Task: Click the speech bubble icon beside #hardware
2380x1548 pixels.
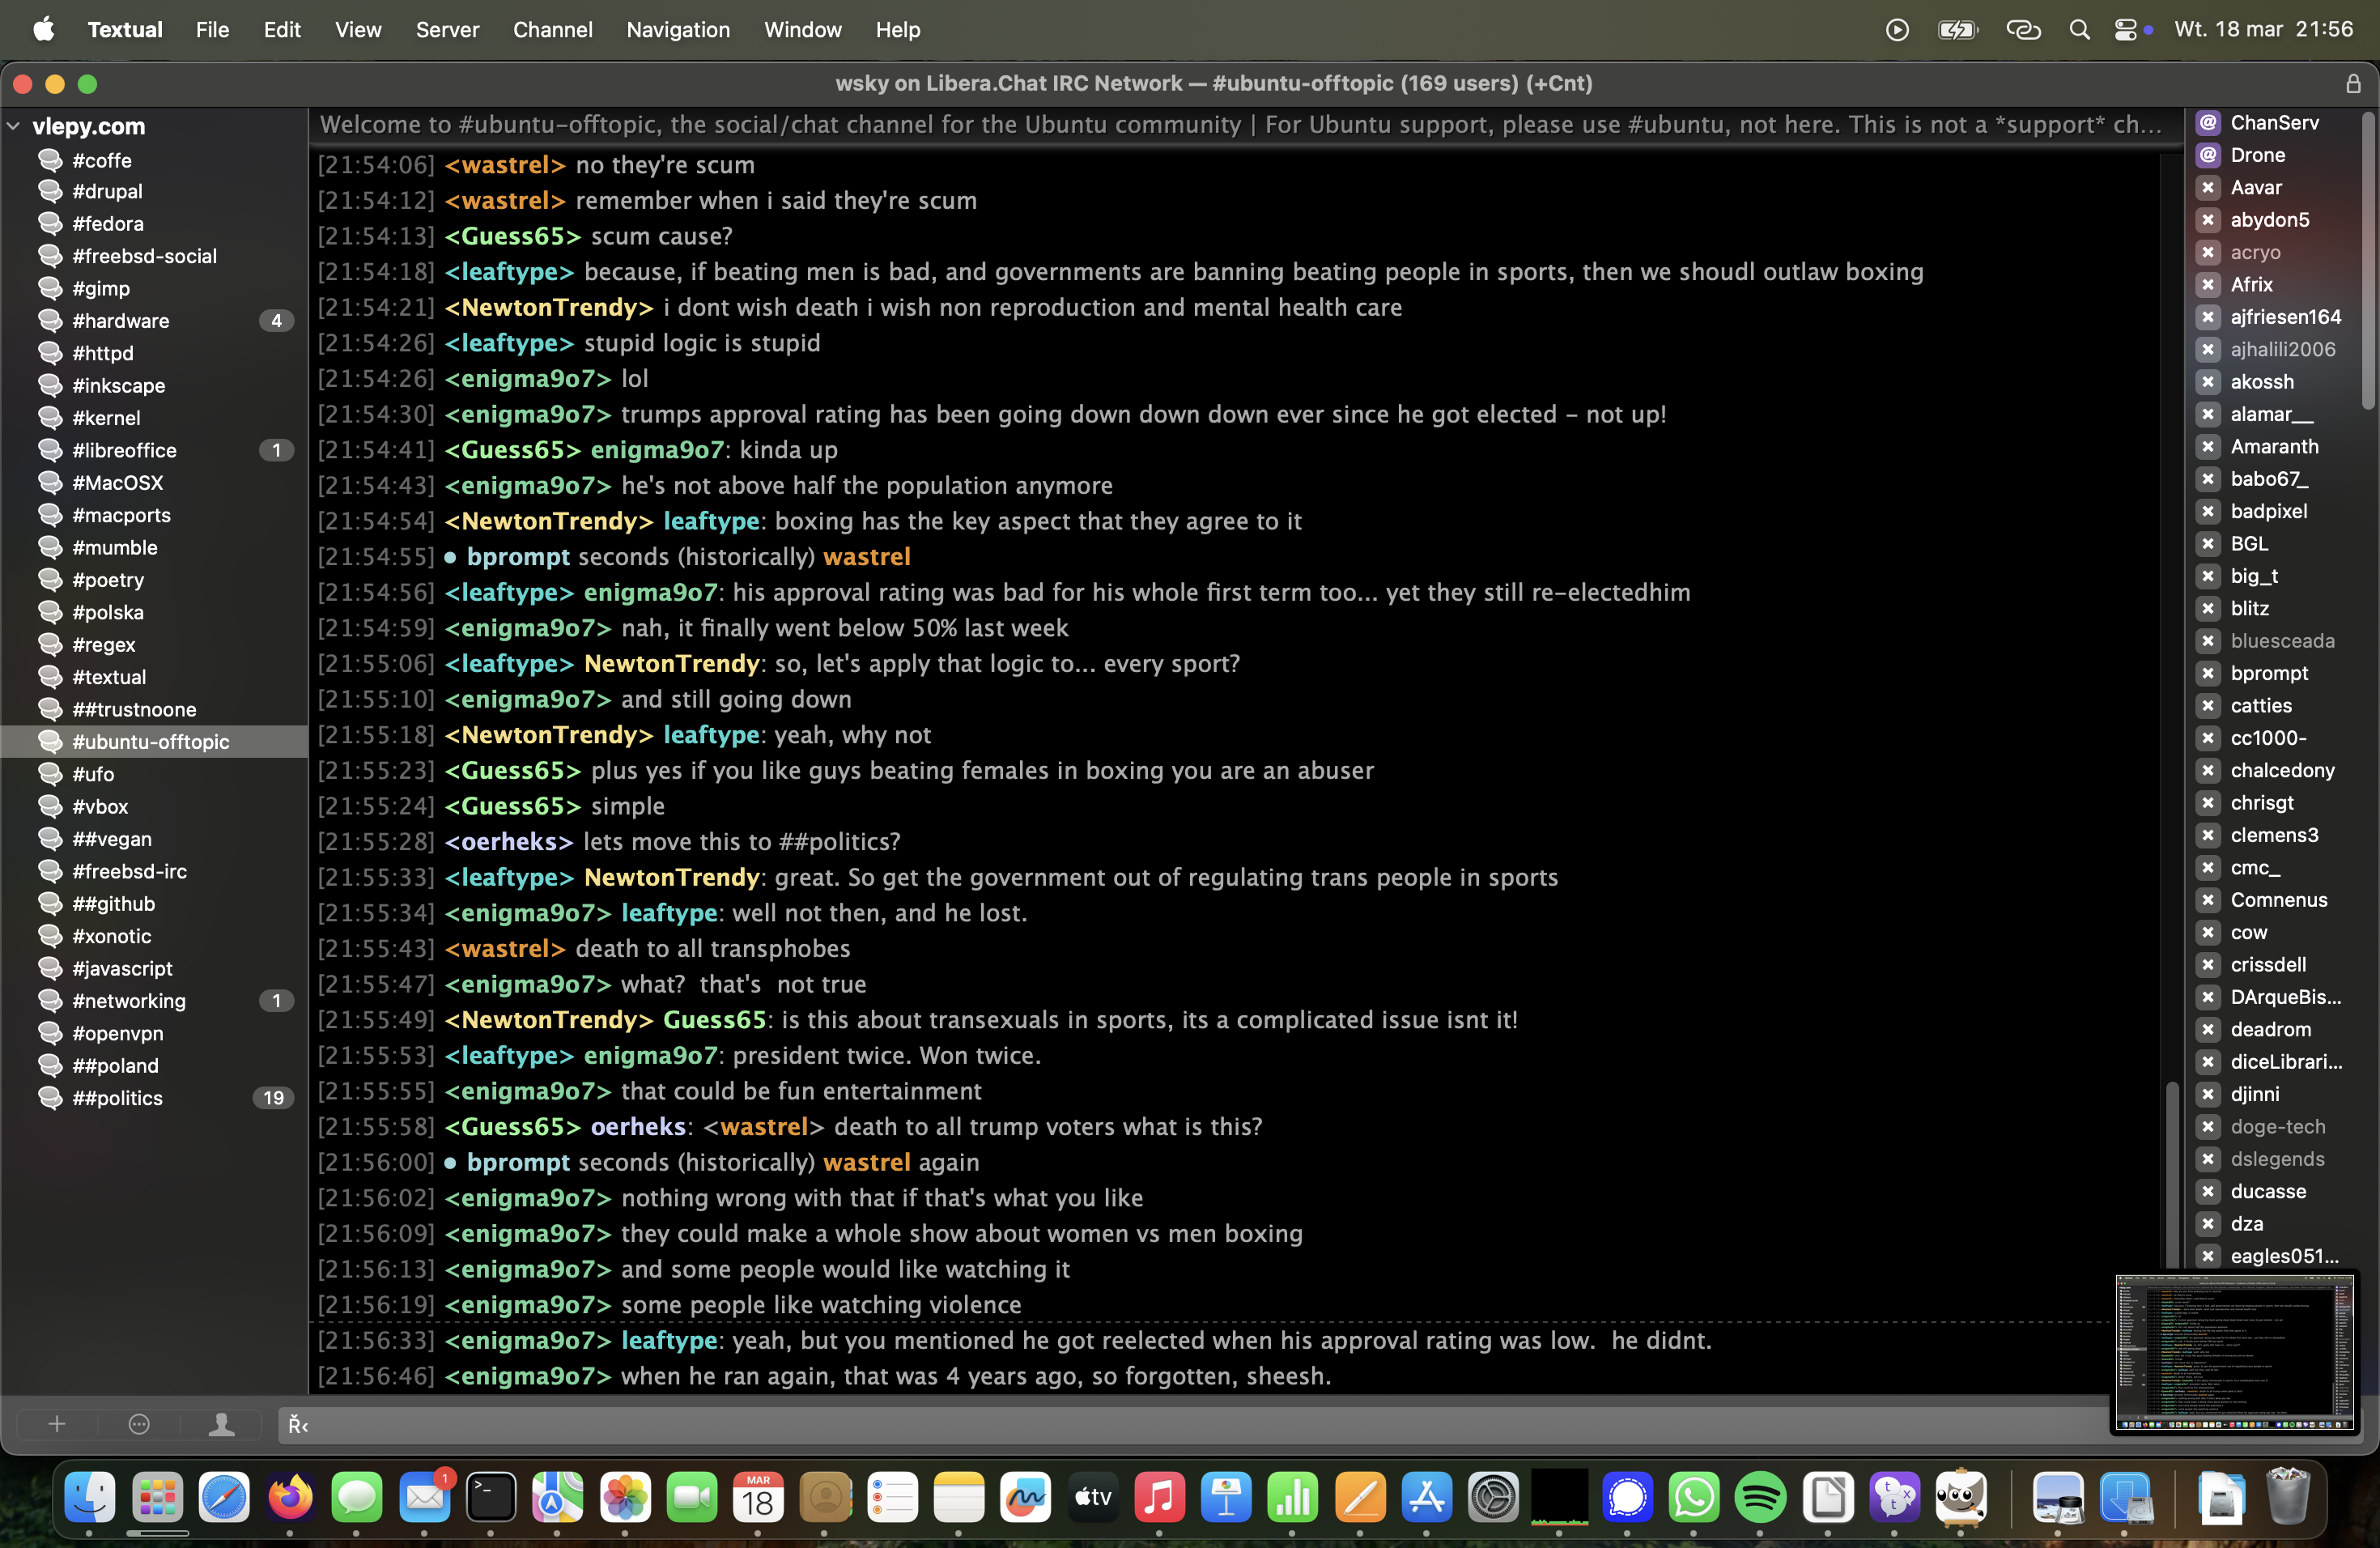Action: 50,320
